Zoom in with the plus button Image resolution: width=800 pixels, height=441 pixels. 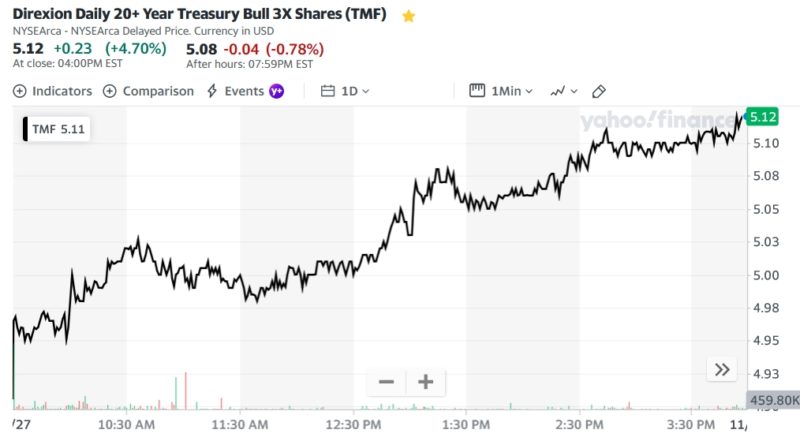425,382
